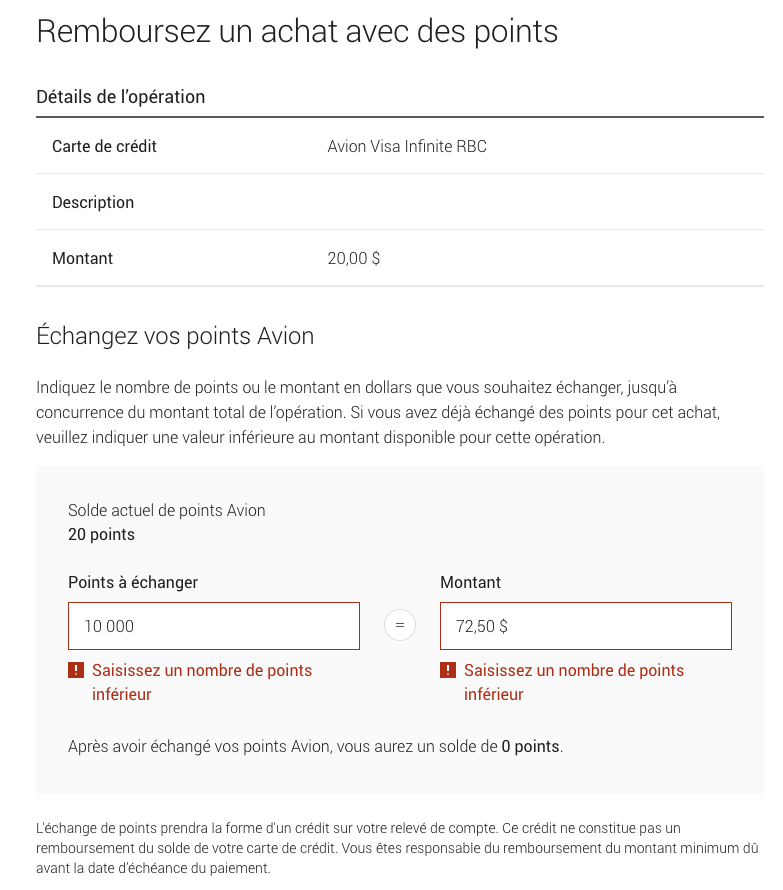
Task: Click the value 10 000 in points field
Action: (x=106, y=625)
